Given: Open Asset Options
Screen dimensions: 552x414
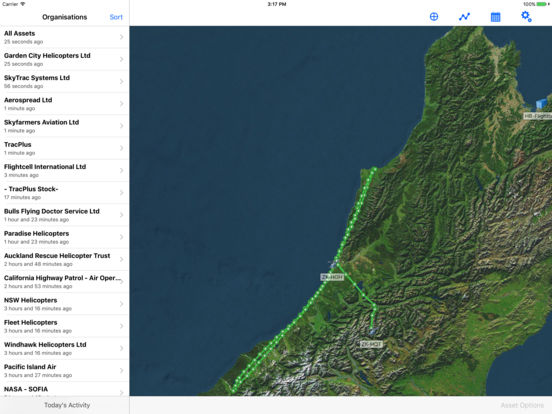Looking at the screenshot, I should point(522,405).
